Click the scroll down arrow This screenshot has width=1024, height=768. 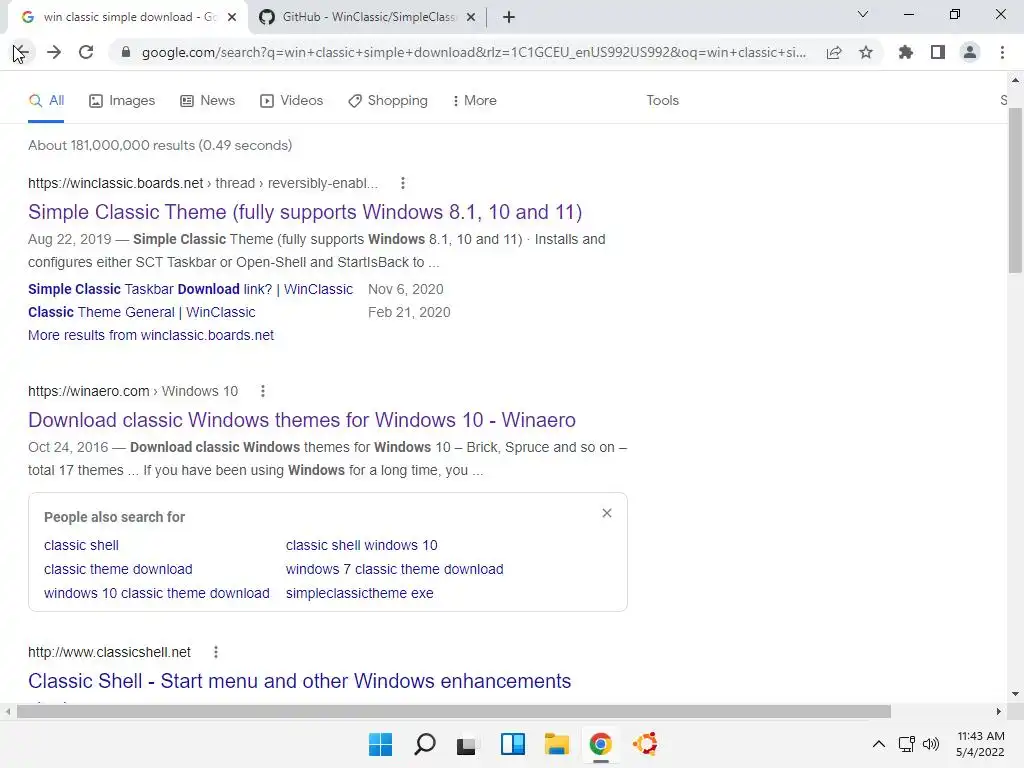click(x=1015, y=694)
